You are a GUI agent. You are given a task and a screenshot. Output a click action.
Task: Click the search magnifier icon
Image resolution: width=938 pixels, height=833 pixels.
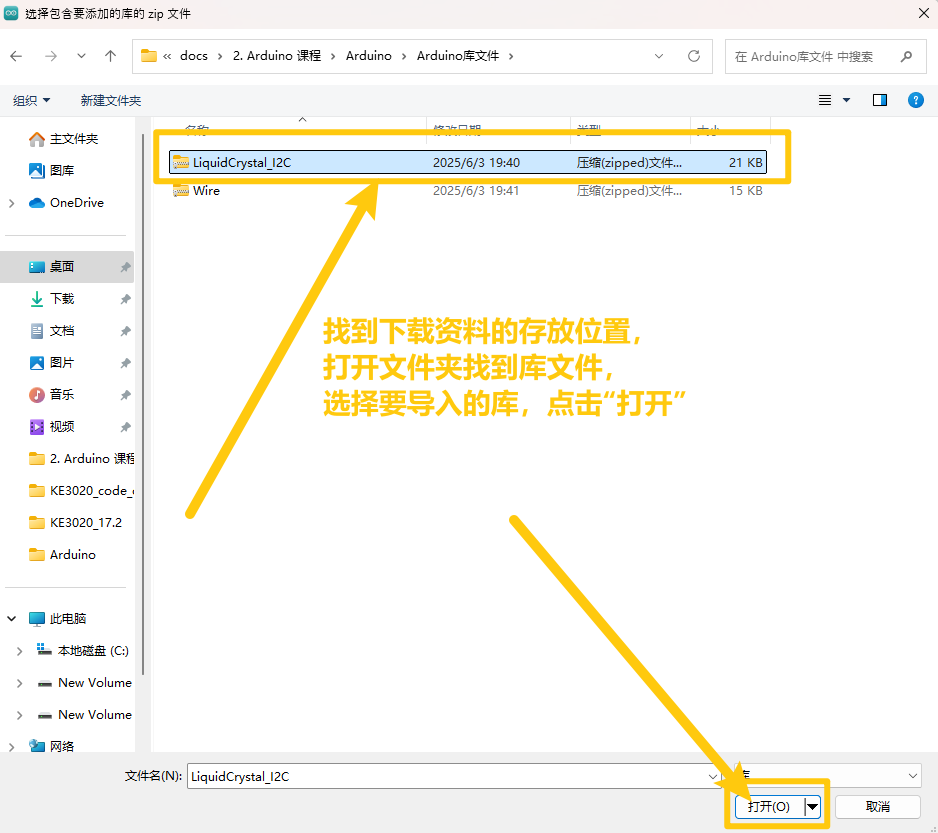tap(906, 57)
